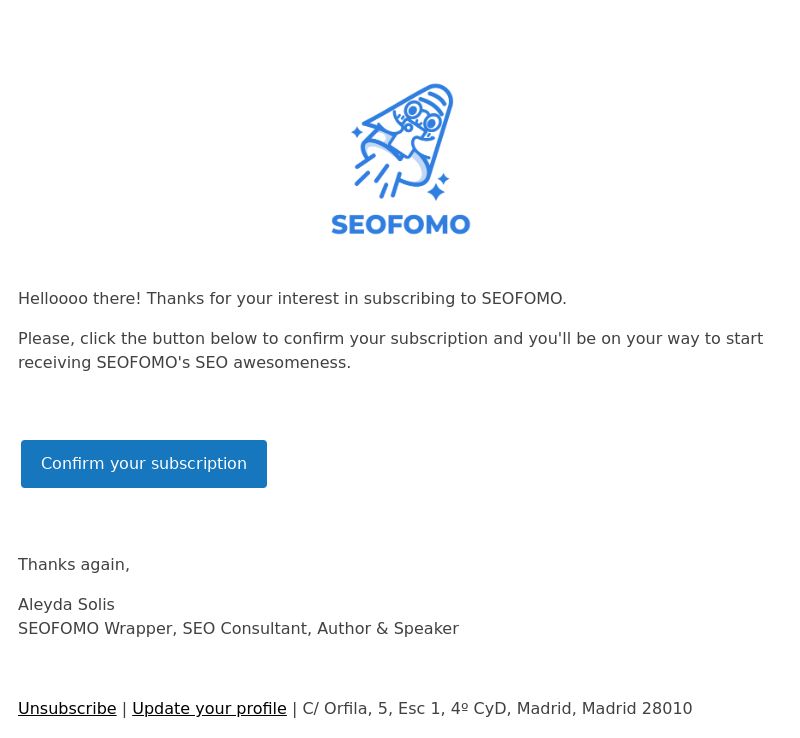Confirm your subscription with the blue button

(x=144, y=464)
